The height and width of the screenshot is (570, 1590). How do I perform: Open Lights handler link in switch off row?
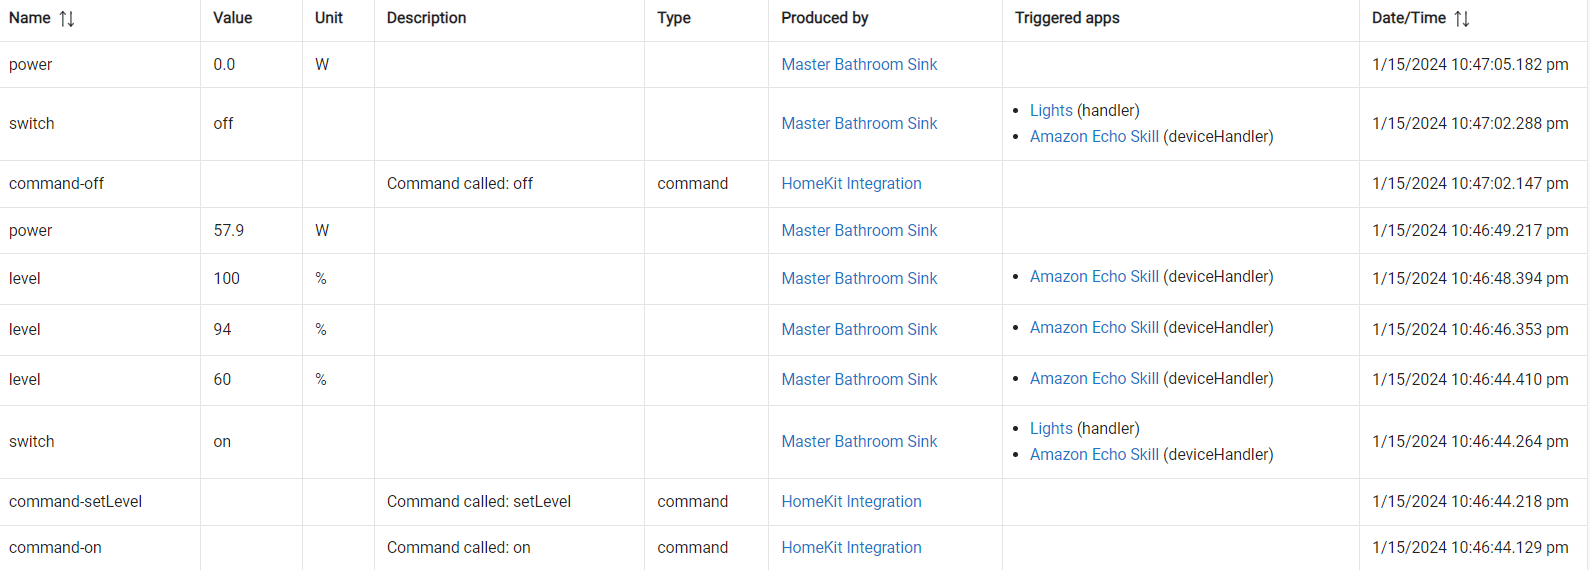1051,110
